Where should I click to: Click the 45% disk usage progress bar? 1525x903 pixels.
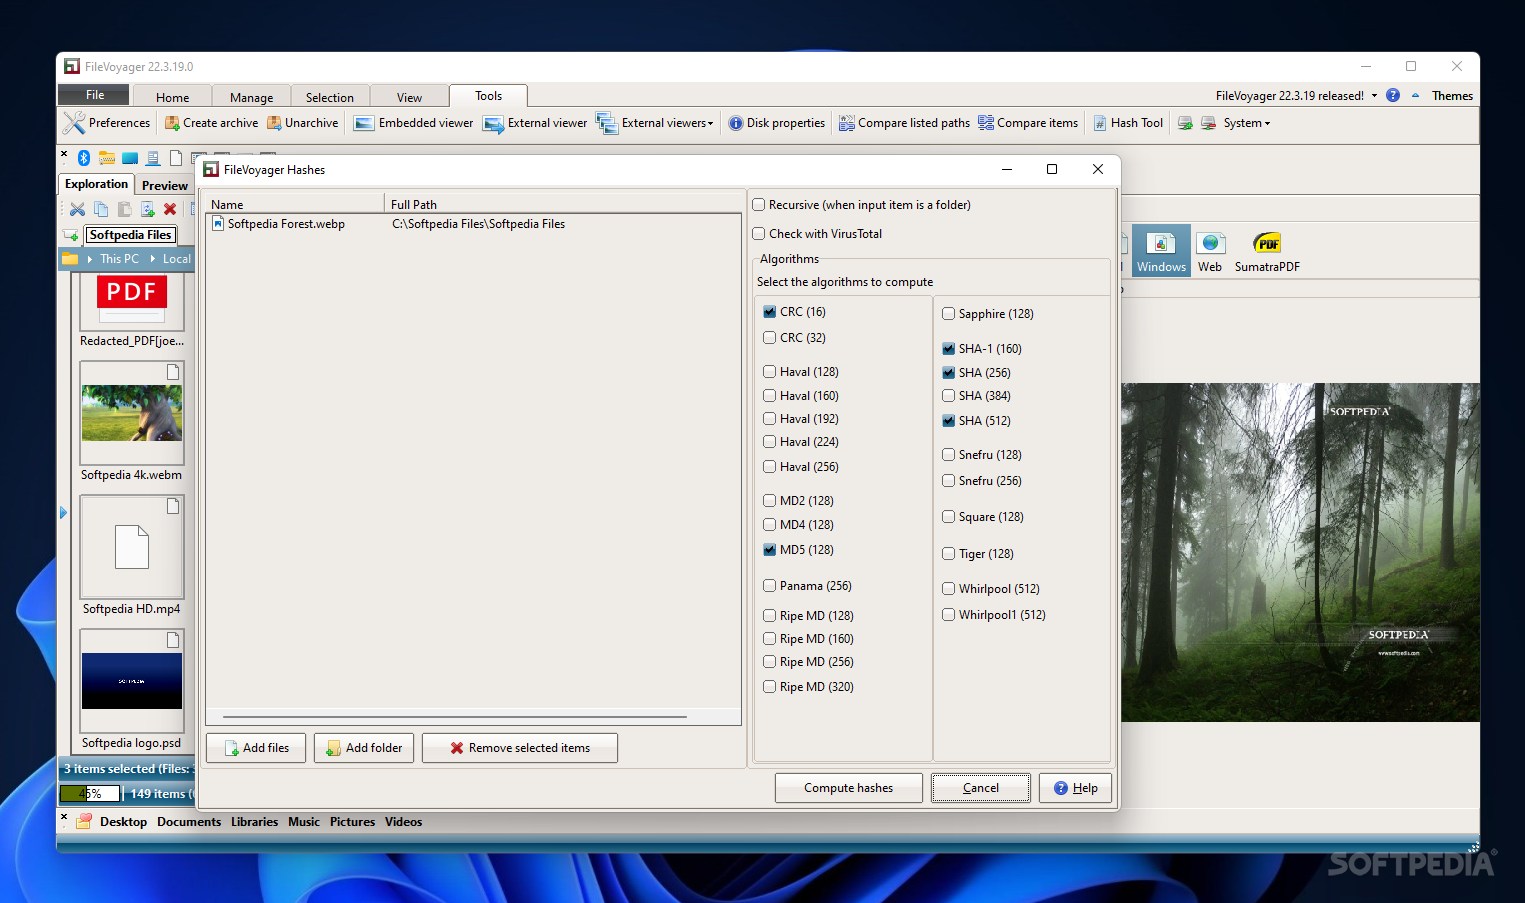[90, 794]
